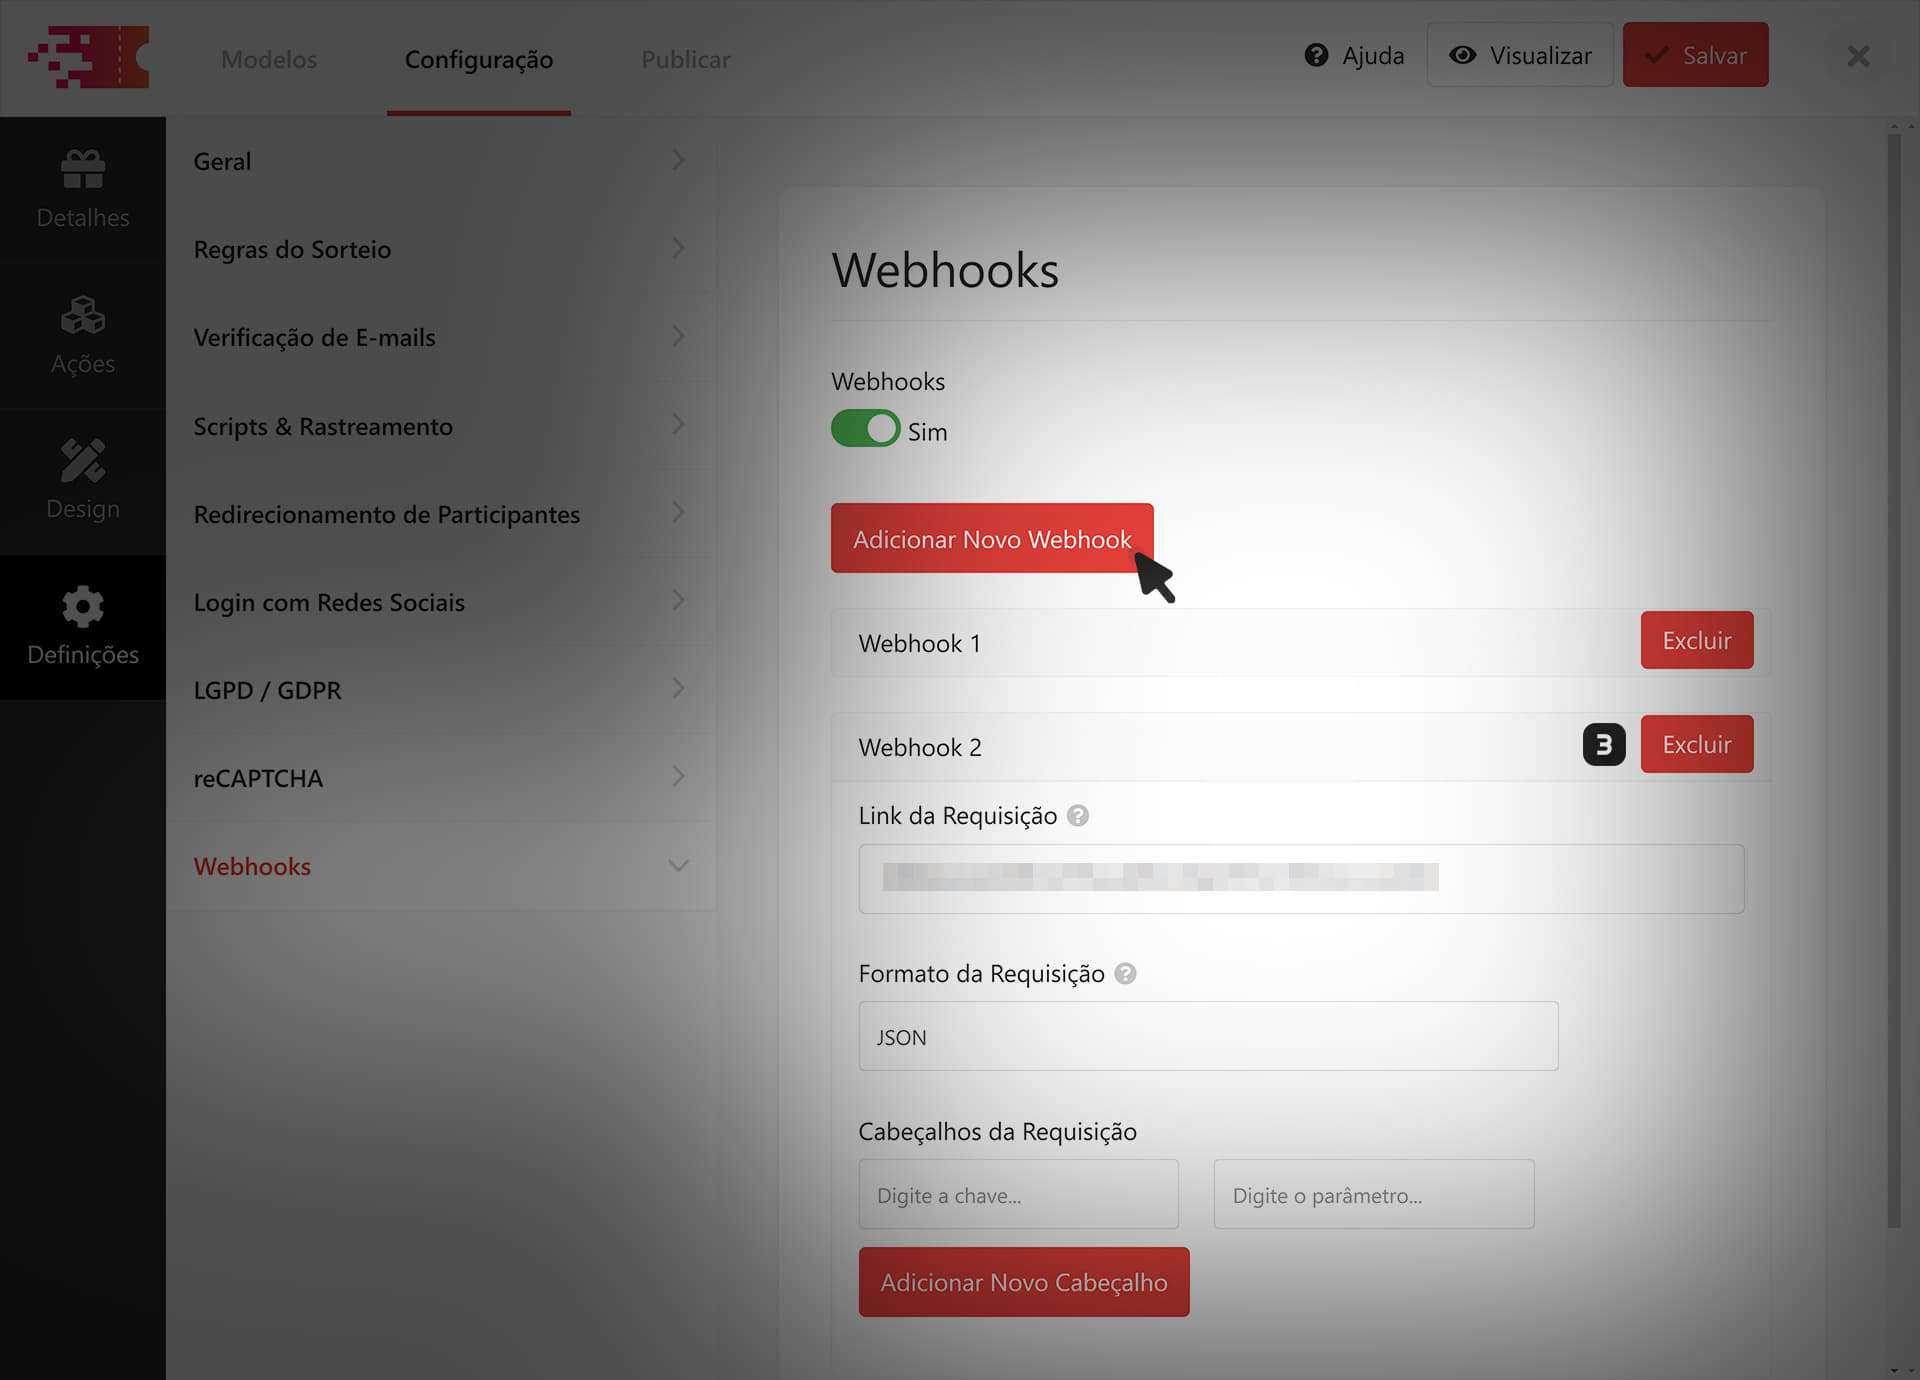Open the Detalhes sidebar section
The height and width of the screenshot is (1380, 1920).
click(83, 189)
